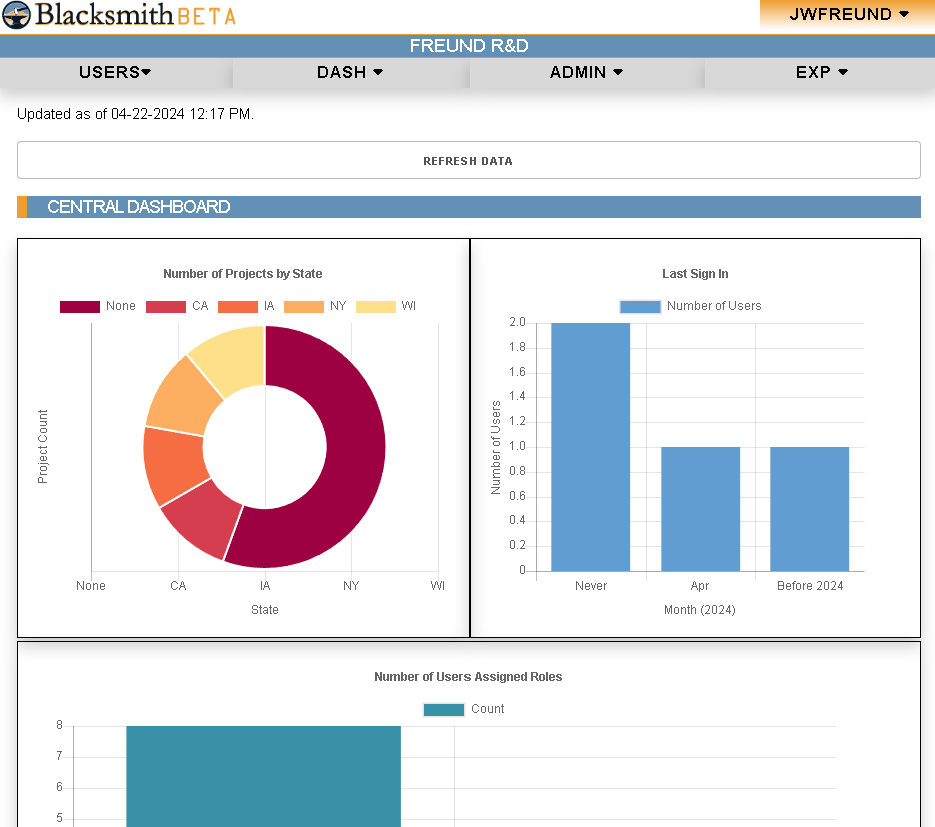Hide the IA series via legend
Screen dimensions: 935x827
[x=238, y=306]
